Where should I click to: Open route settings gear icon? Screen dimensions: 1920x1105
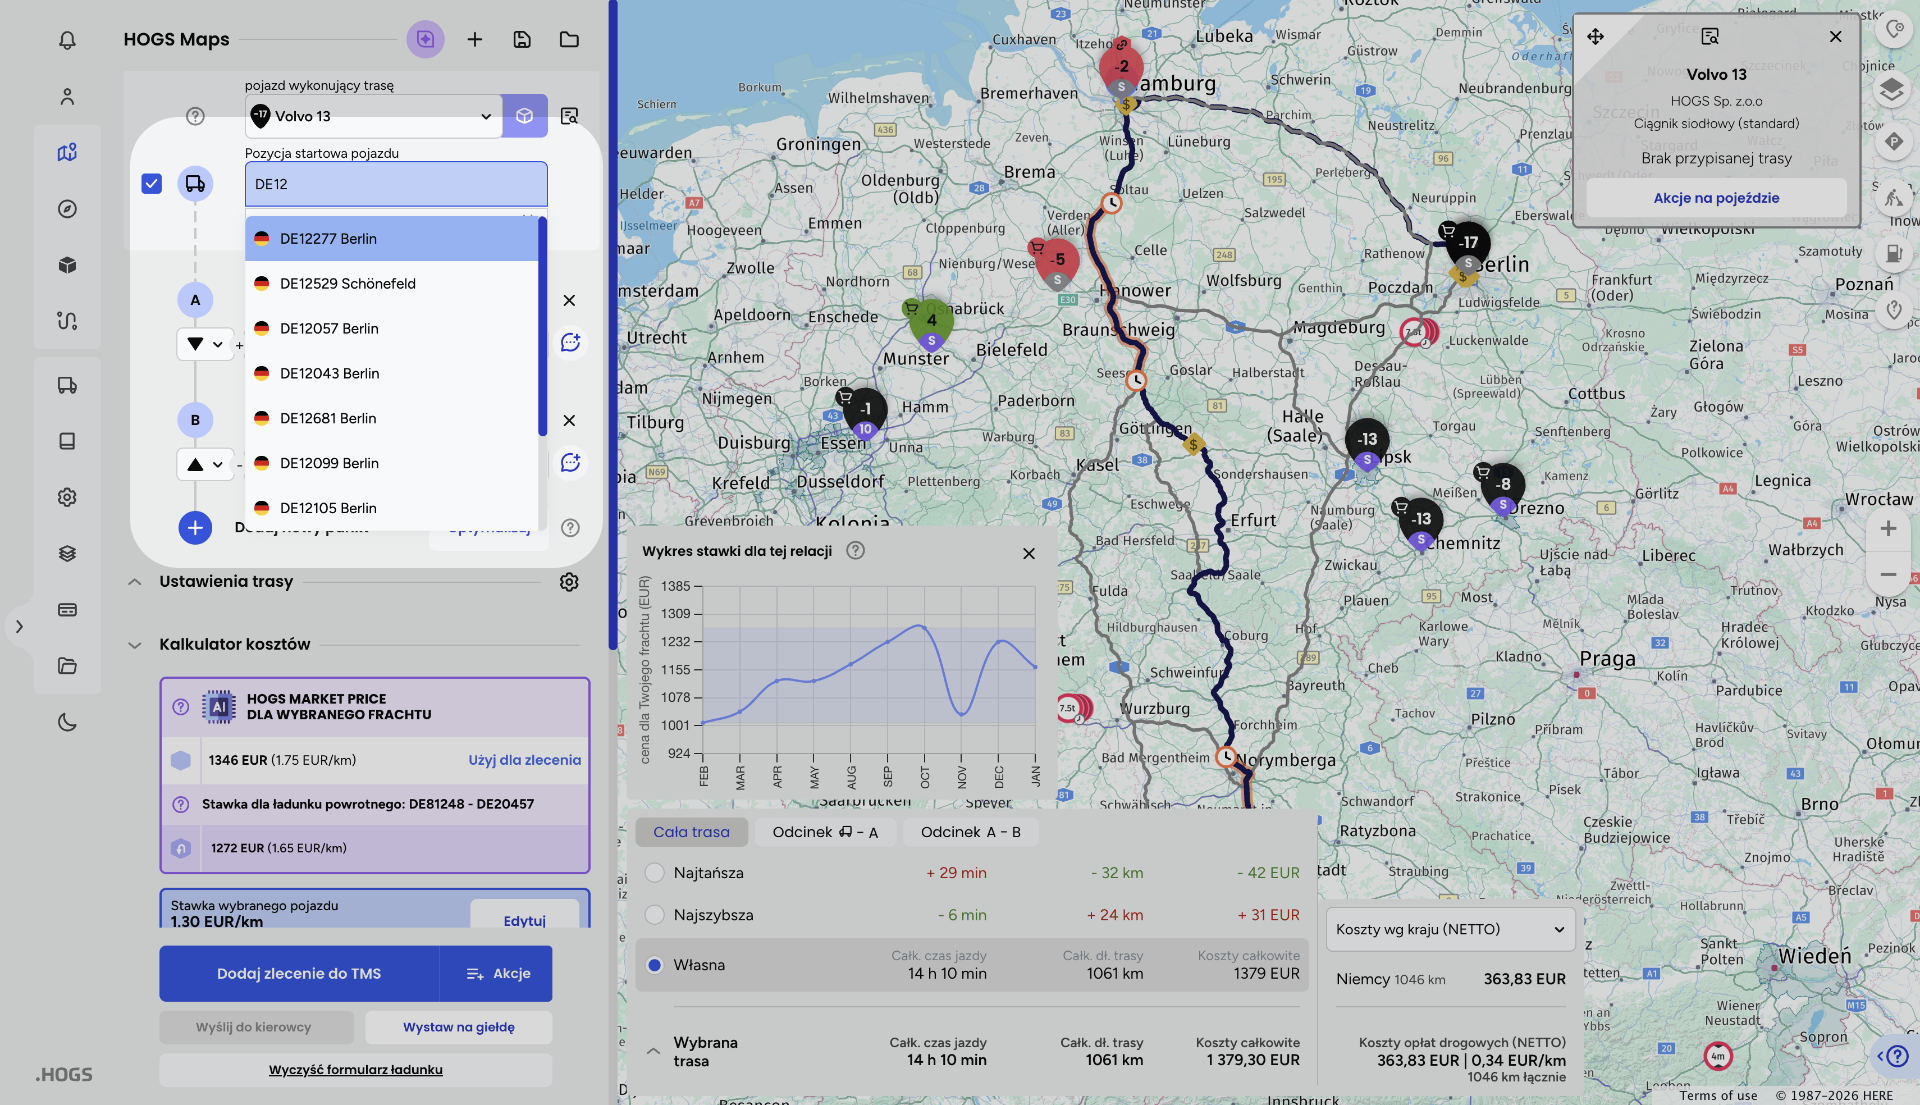(569, 582)
